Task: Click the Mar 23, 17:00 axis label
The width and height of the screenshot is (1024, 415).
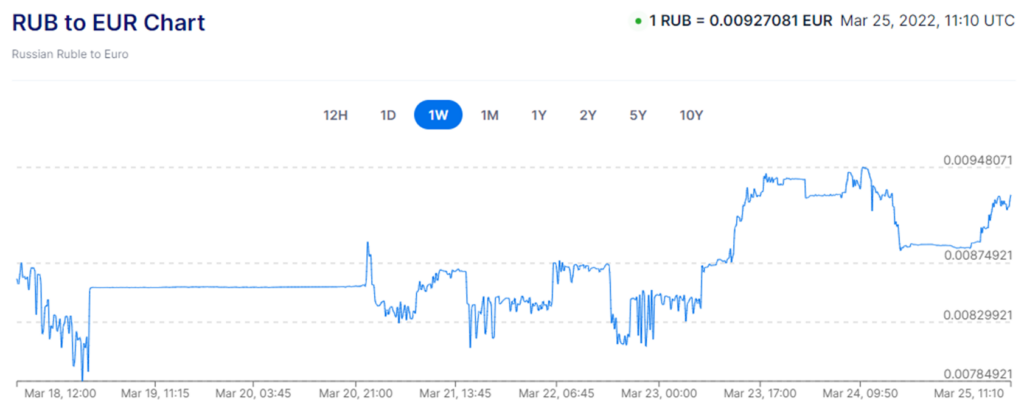Action: point(760,394)
